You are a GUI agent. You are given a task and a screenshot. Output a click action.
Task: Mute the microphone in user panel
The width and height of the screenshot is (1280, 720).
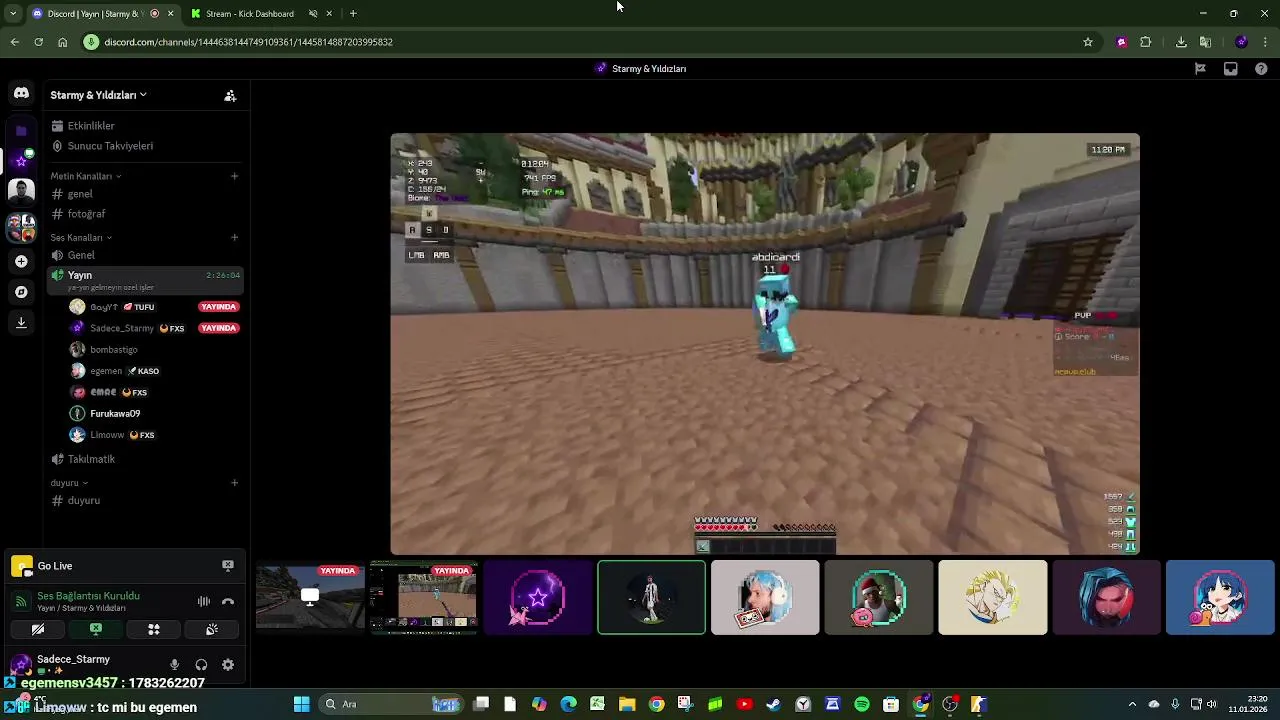point(174,665)
